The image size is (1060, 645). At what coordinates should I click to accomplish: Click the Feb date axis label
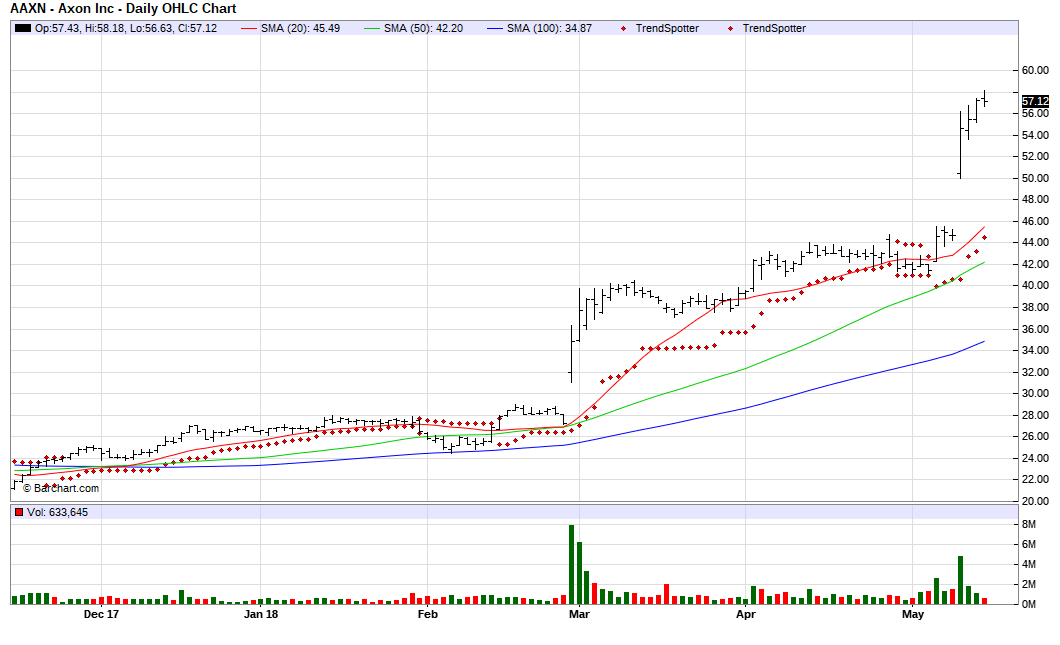[x=427, y=614]
